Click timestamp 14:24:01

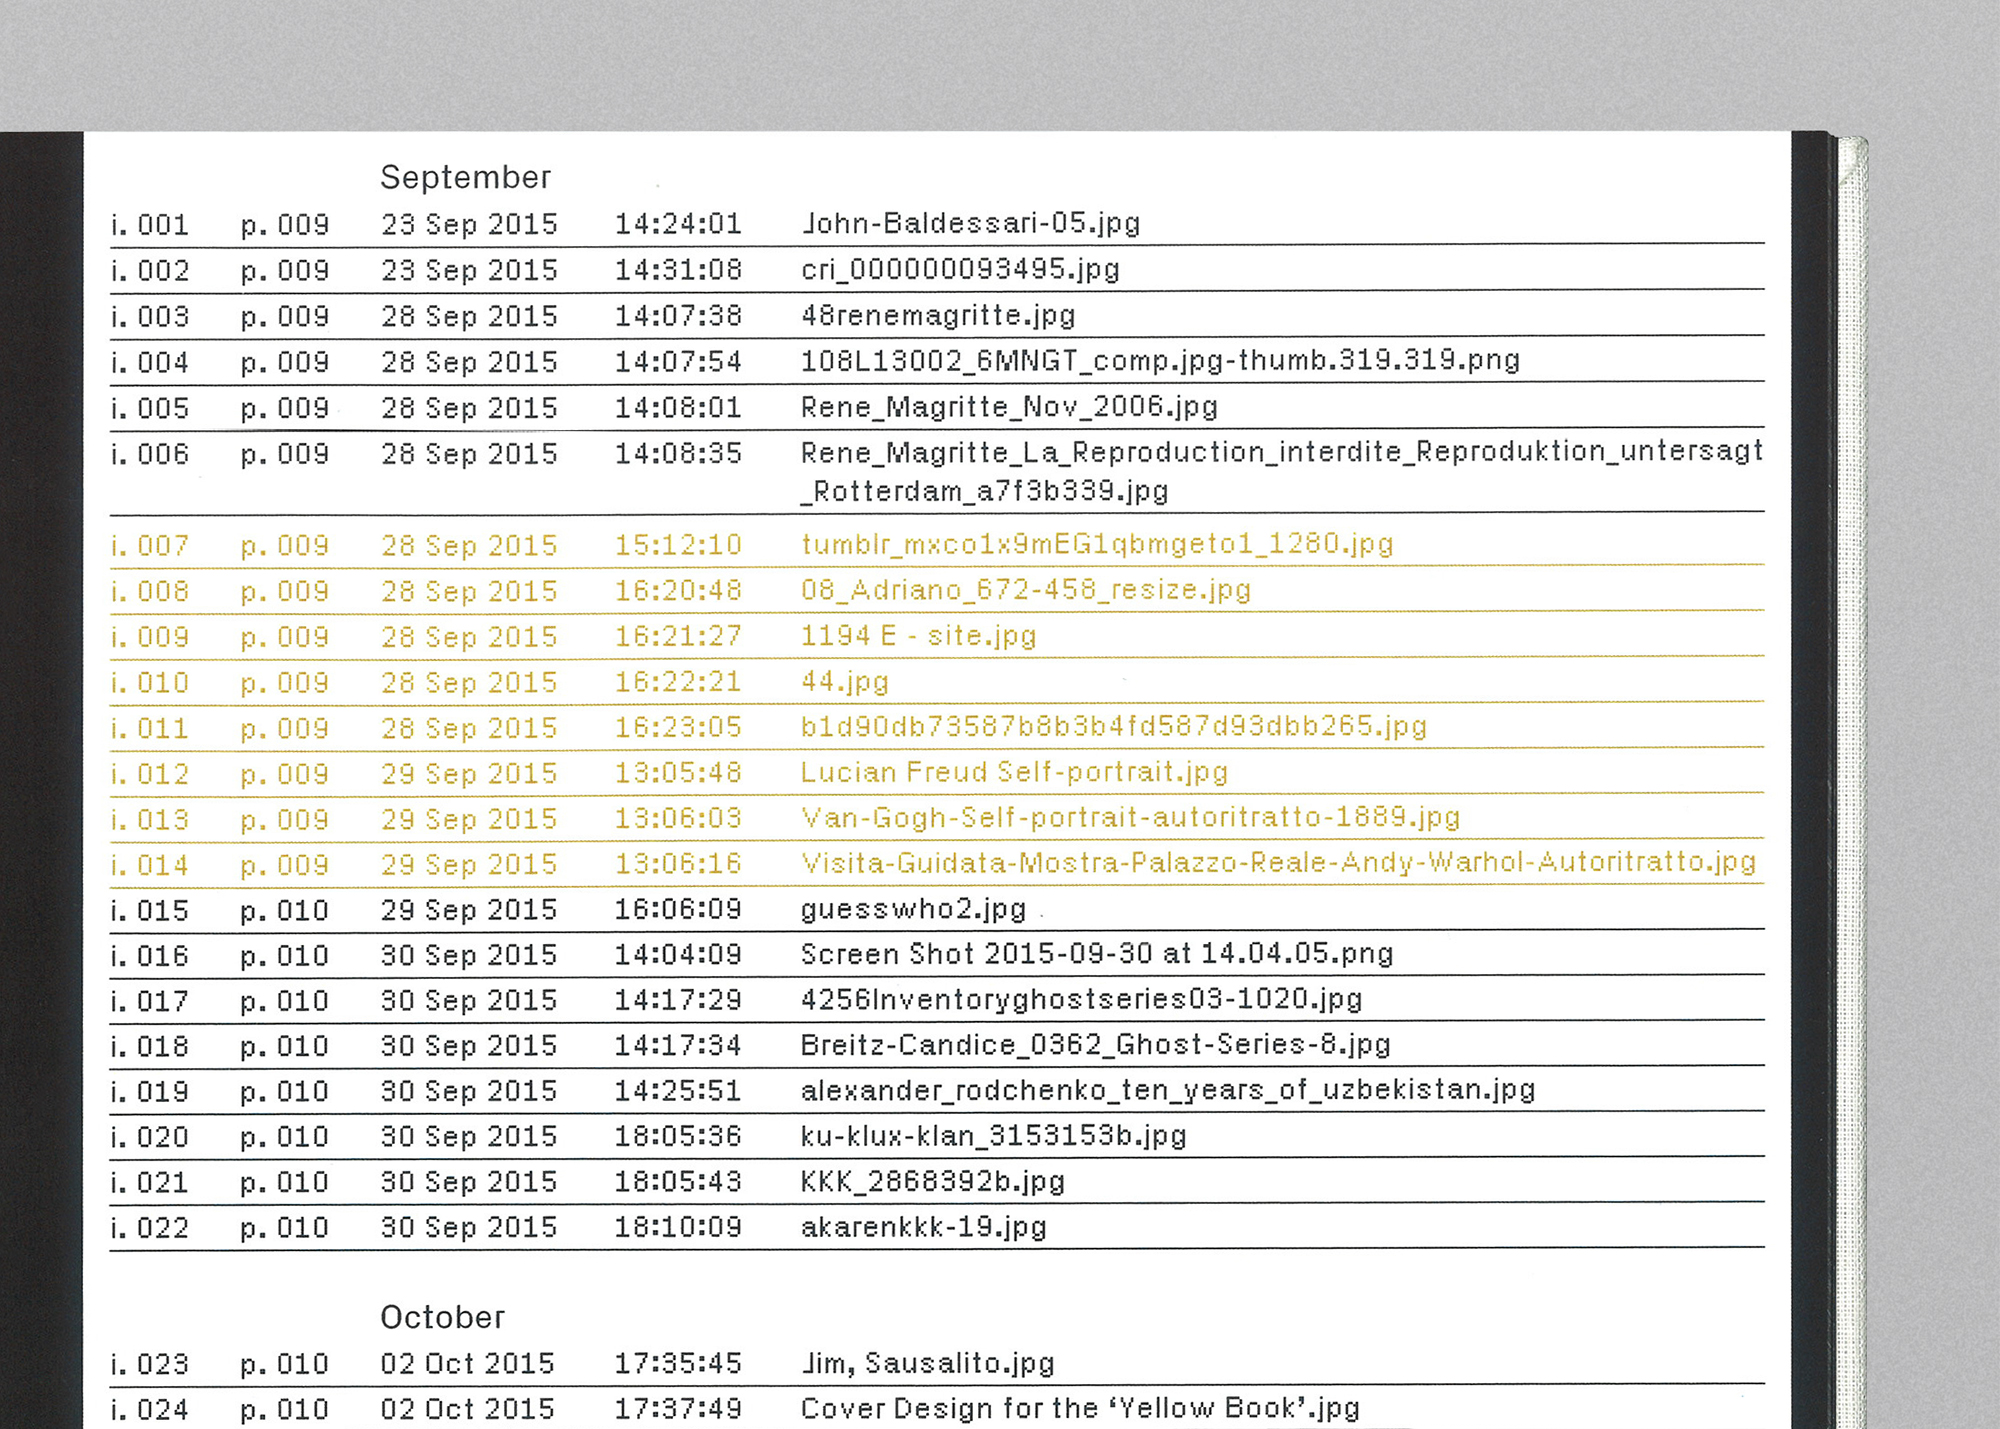pos(677,223)
